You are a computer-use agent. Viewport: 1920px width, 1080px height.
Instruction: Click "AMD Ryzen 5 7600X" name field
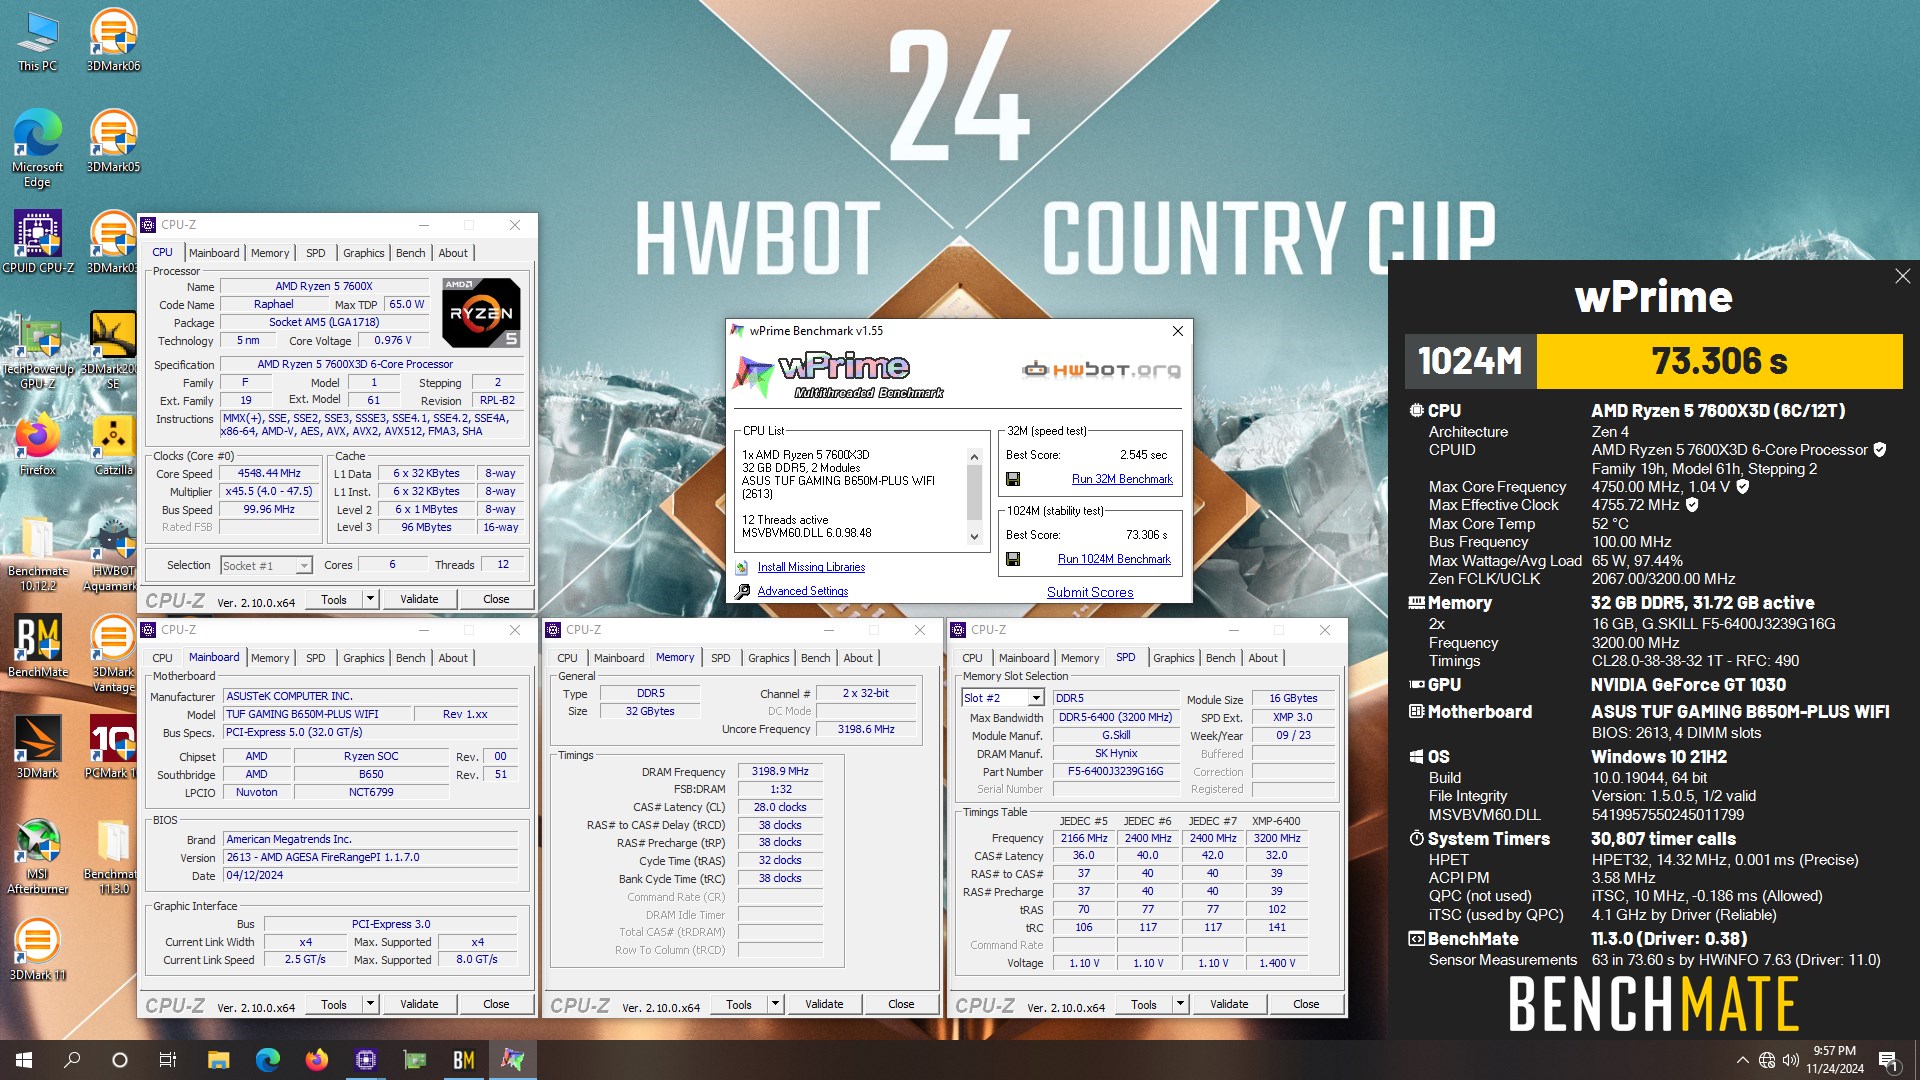pyautogui.click(x=324, y=286)
